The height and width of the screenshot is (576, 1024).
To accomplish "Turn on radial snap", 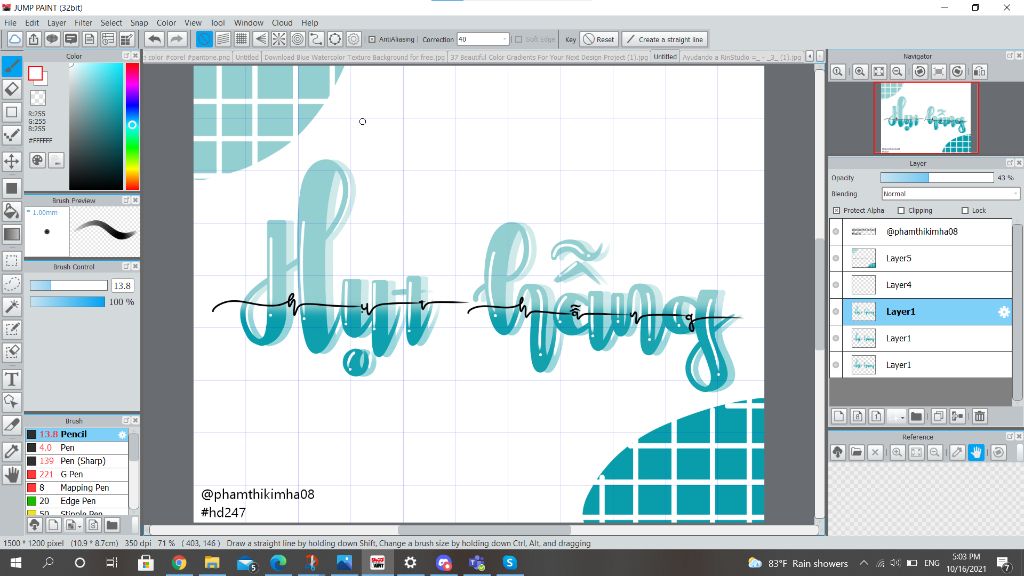I will 279,39.
